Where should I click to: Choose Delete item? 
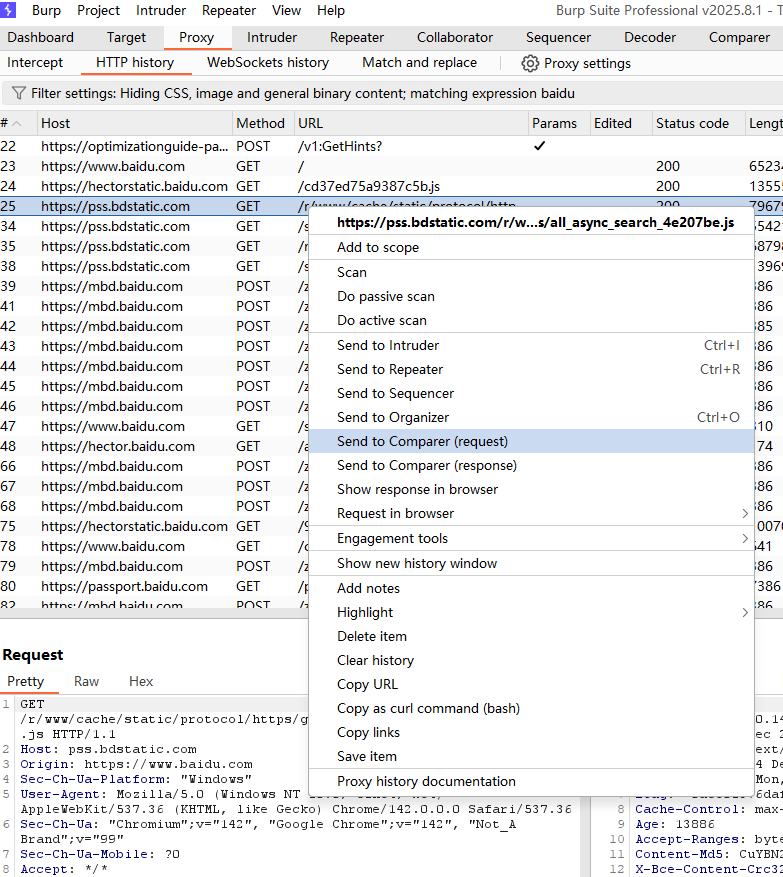point(531,636)
